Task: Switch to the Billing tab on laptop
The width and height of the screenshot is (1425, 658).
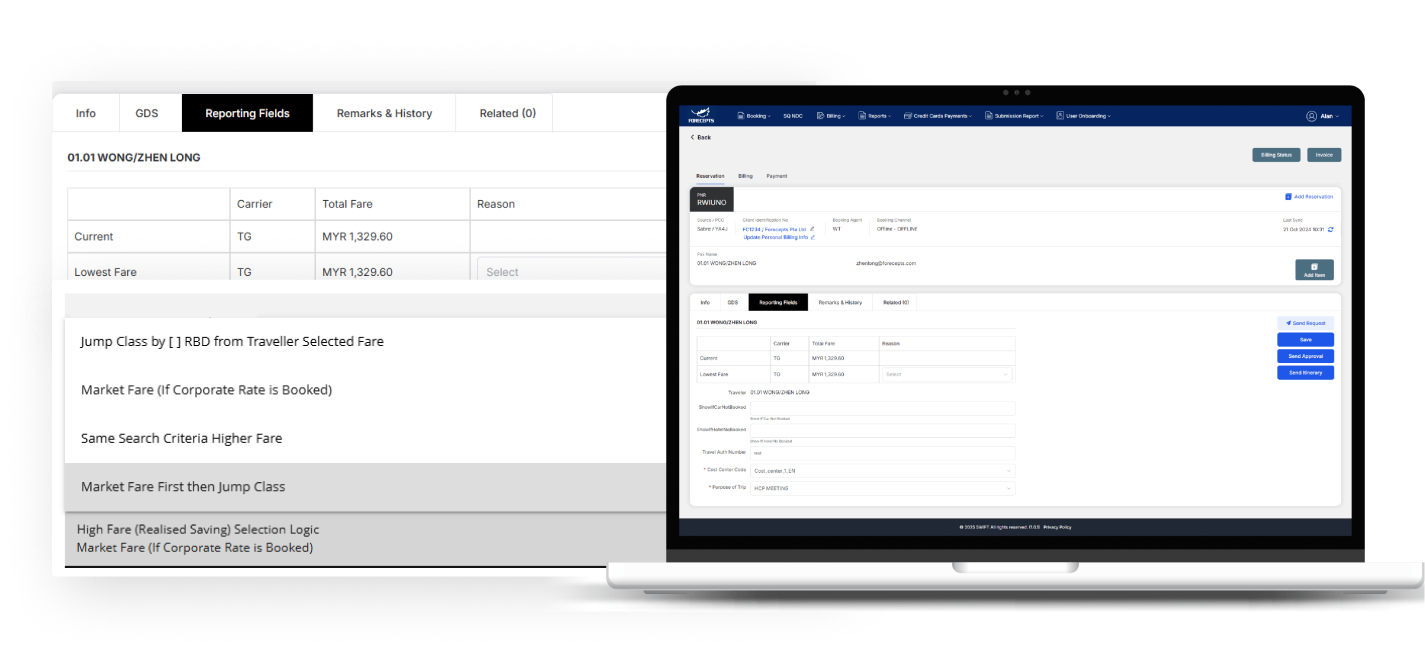Action: point(745,176)
